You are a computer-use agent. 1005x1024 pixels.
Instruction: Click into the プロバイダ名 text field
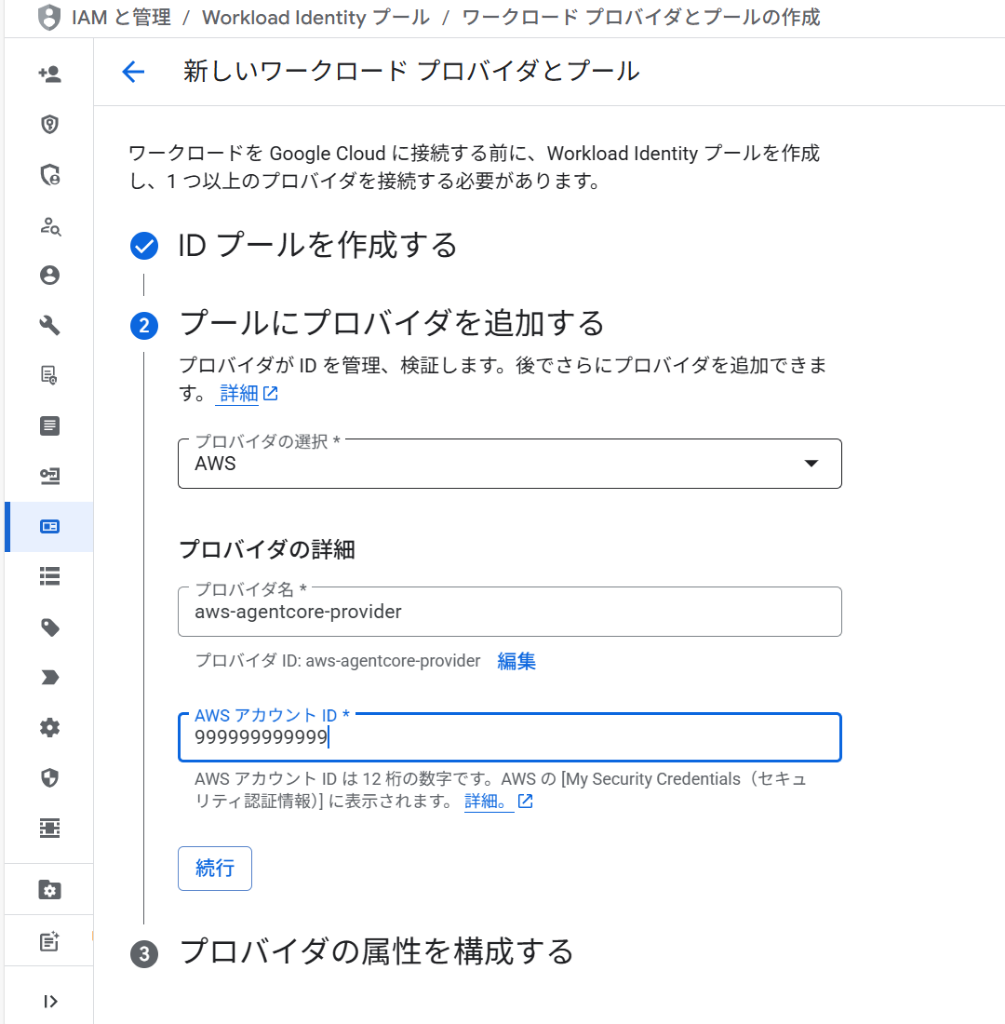pos(510,612)
